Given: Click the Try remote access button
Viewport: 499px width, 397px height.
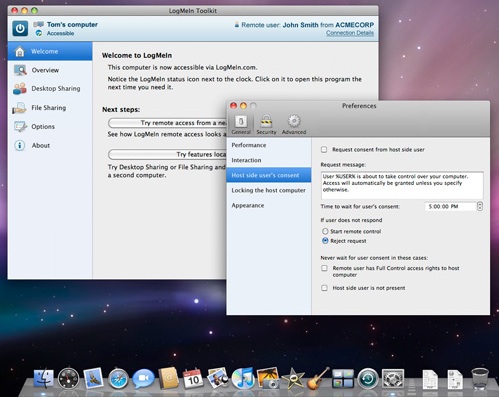Looking at the screenshot, I should pos(167,123).
